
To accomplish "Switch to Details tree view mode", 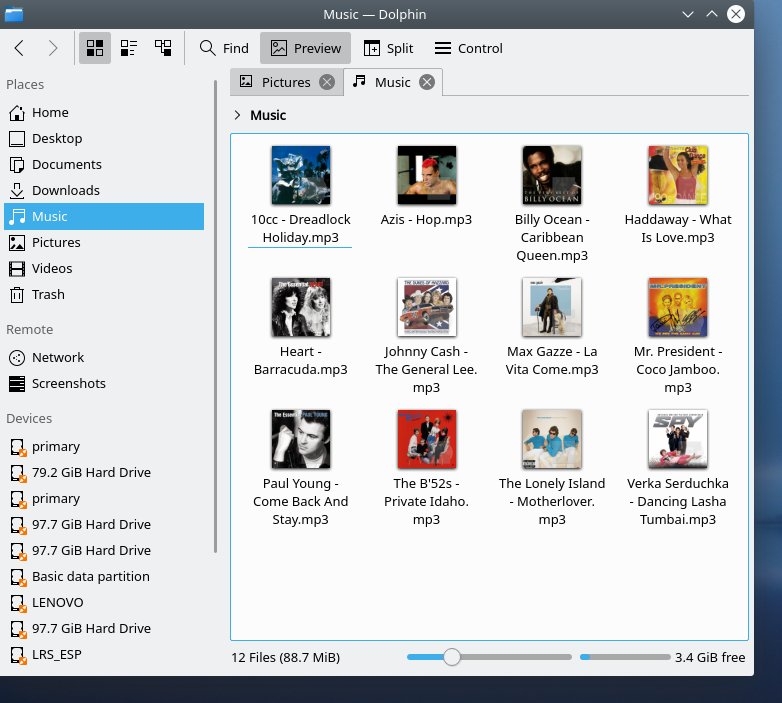I will coord(162,48).
